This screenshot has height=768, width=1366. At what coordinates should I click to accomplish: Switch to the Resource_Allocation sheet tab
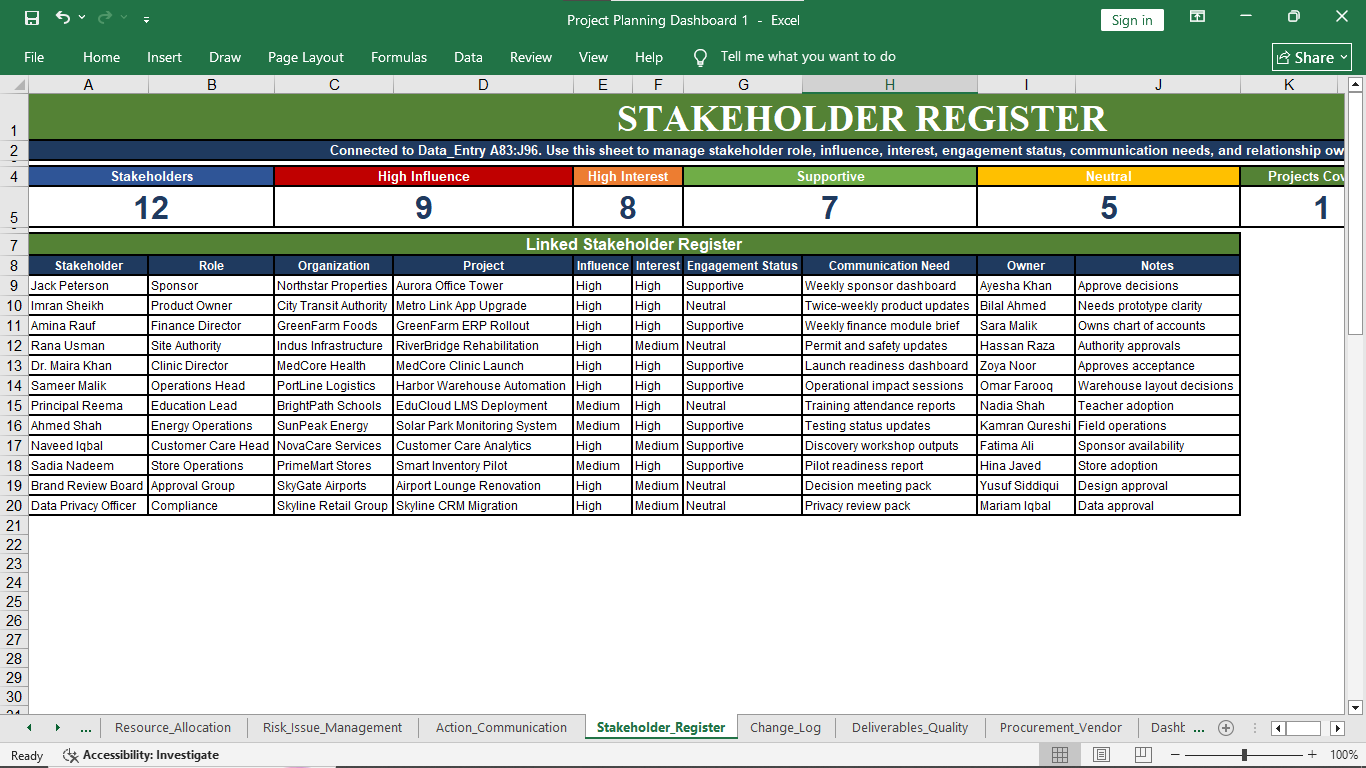[x=173, y=728]
